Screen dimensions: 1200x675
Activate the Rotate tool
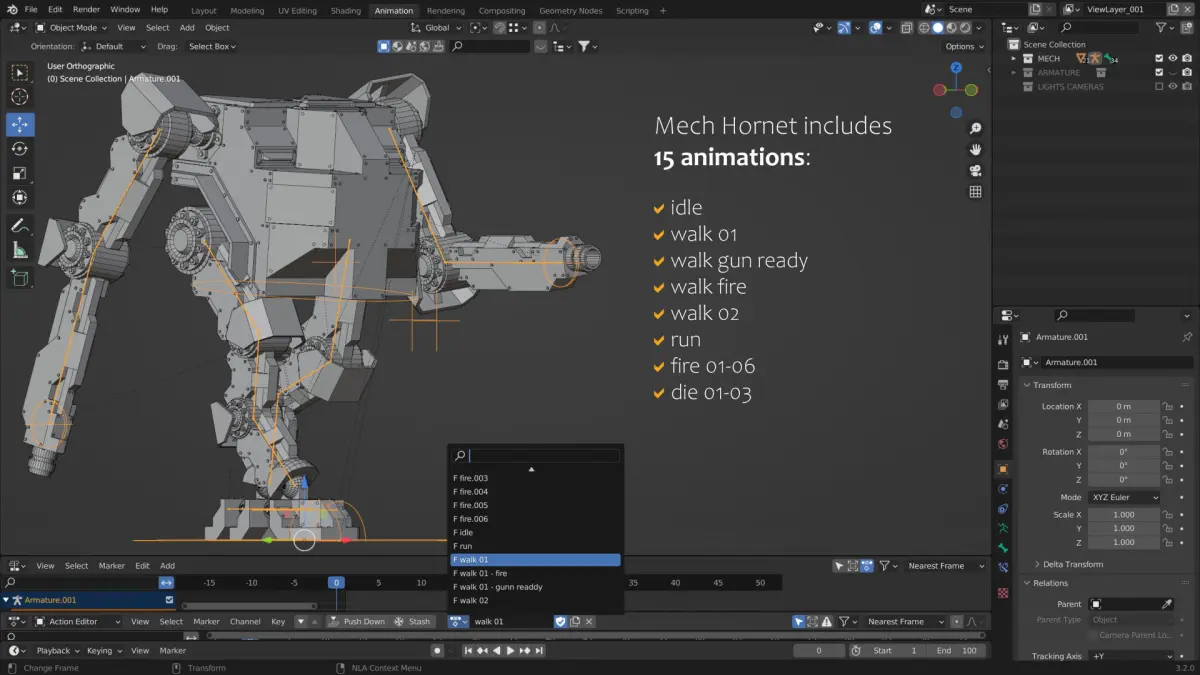(x=20, y=149)
